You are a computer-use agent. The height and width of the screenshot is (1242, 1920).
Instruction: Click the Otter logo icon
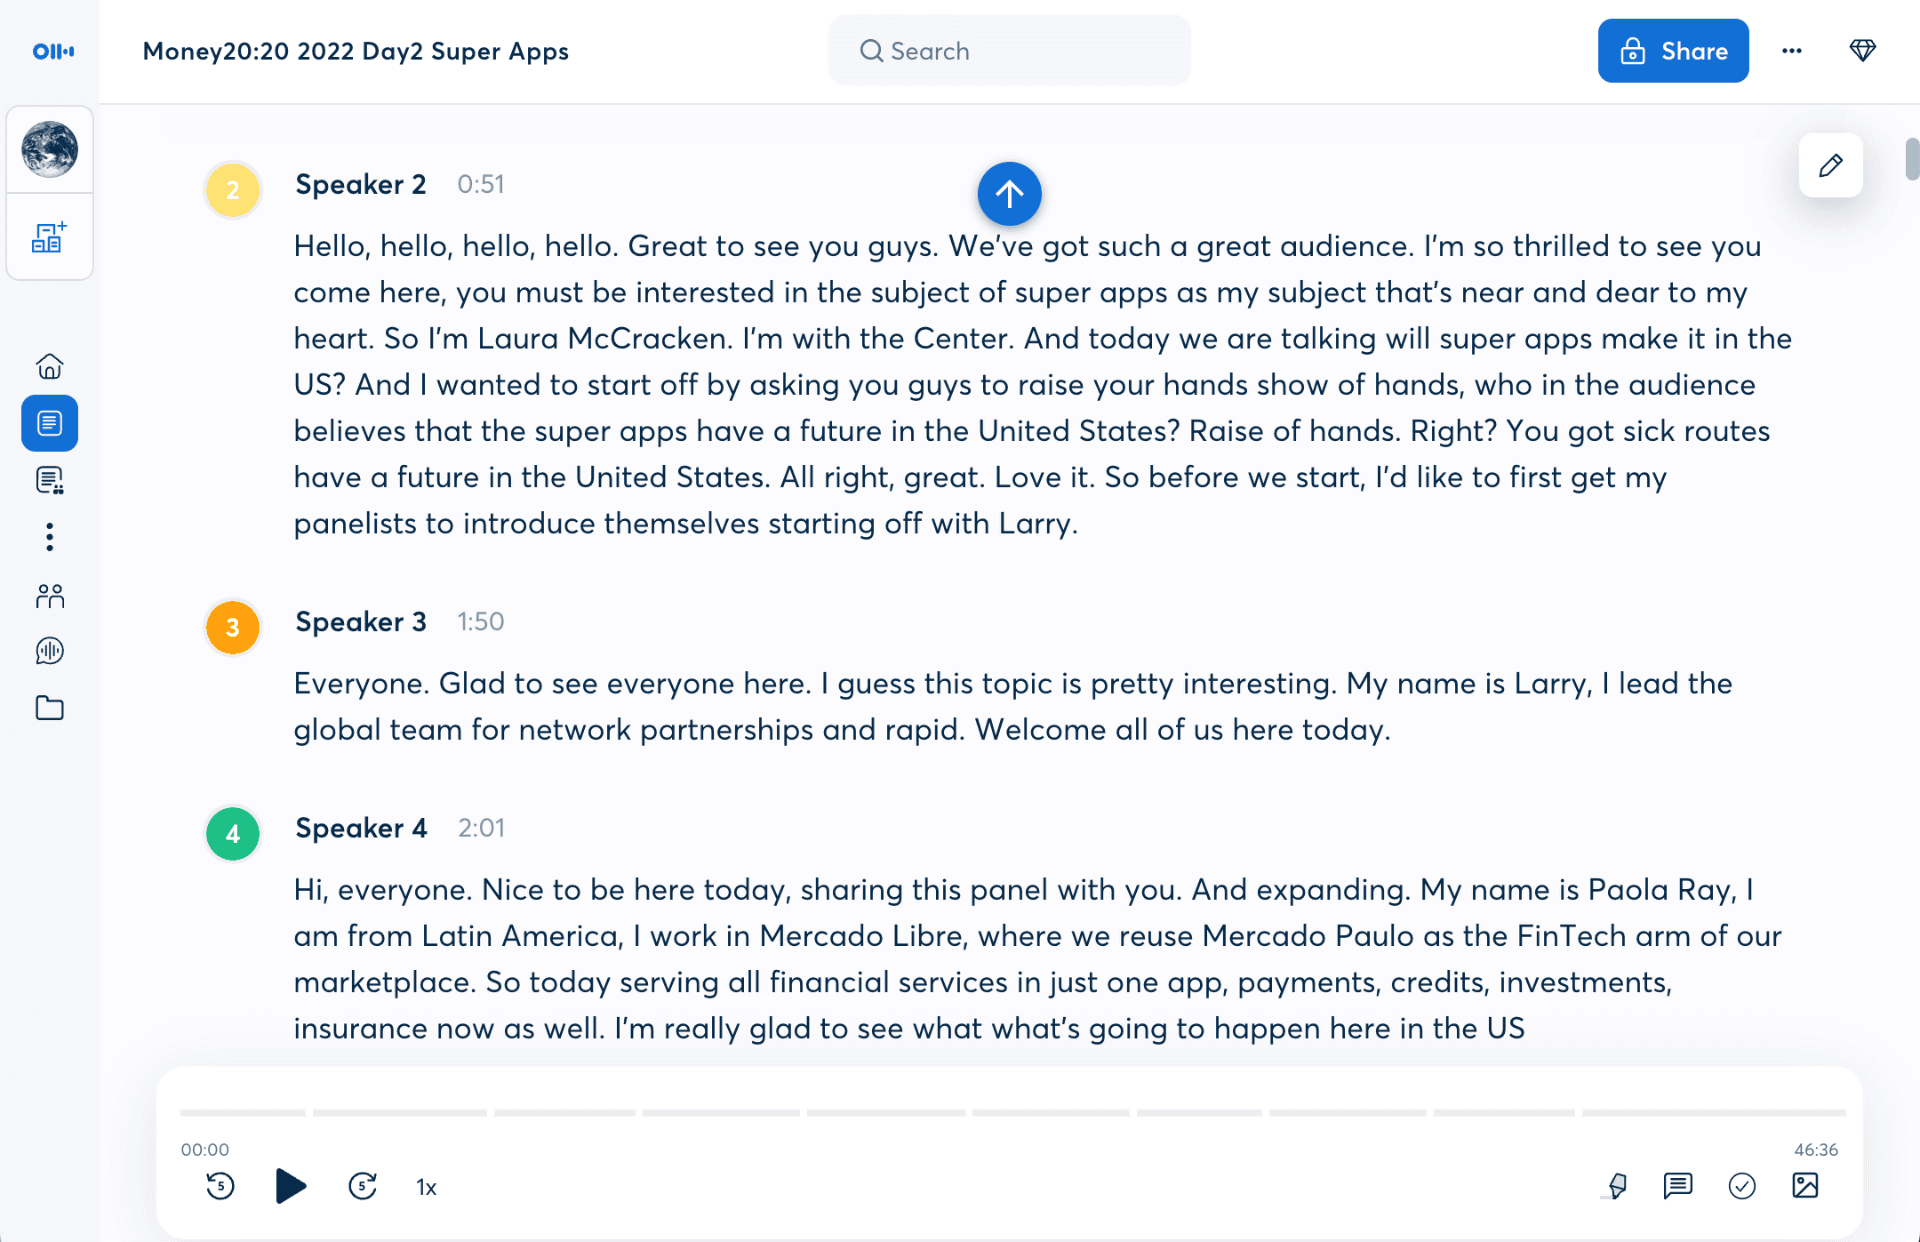[x=53, y=51]
